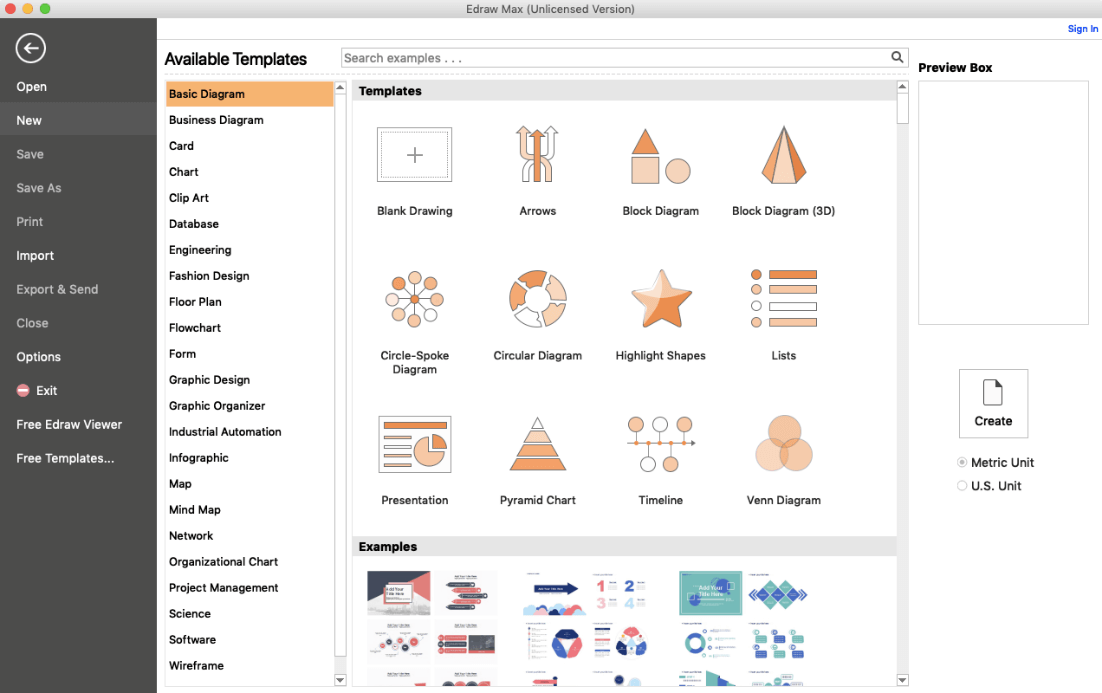The height and width of the screenshot is (693, 1102).
Task: Open the teal Add Your Title Here example thumbnail
Action: [711, 593]
